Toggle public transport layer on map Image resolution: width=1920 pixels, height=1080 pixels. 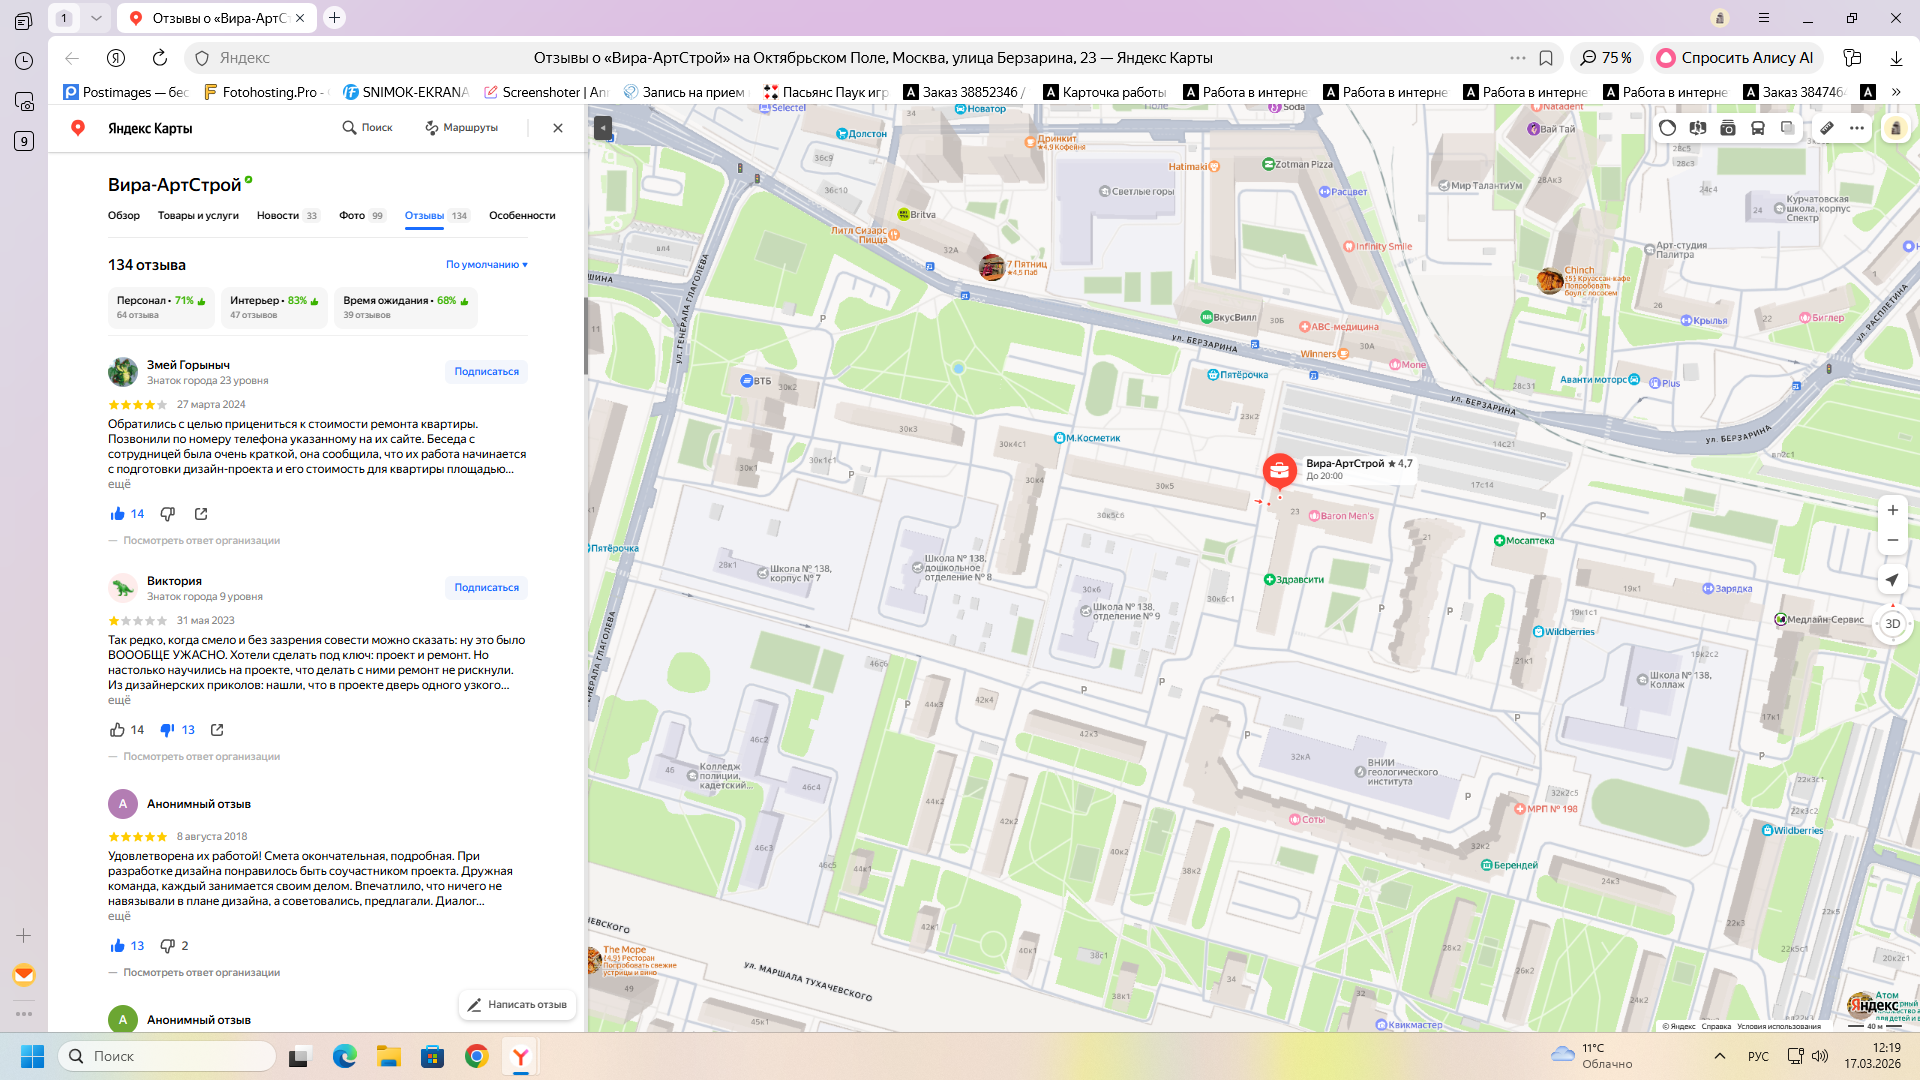(1757, 128)
